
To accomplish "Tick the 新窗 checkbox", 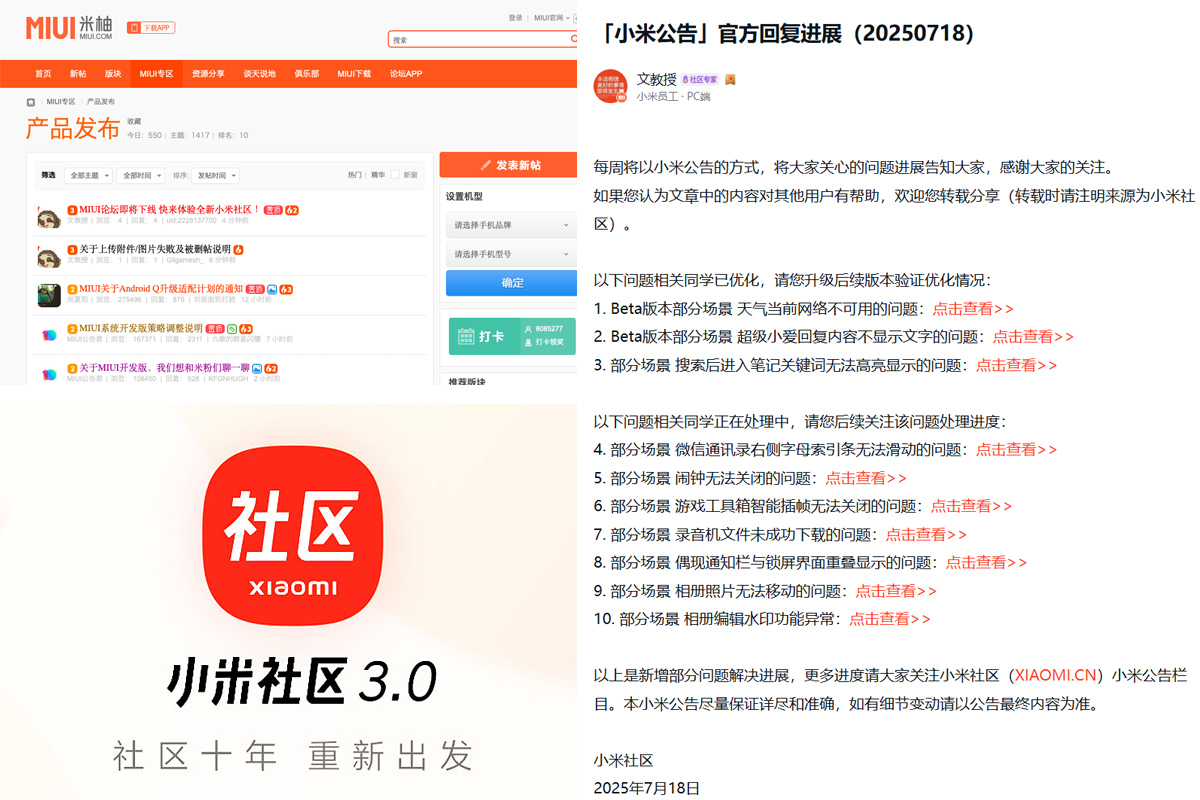I will pos(395,175).
